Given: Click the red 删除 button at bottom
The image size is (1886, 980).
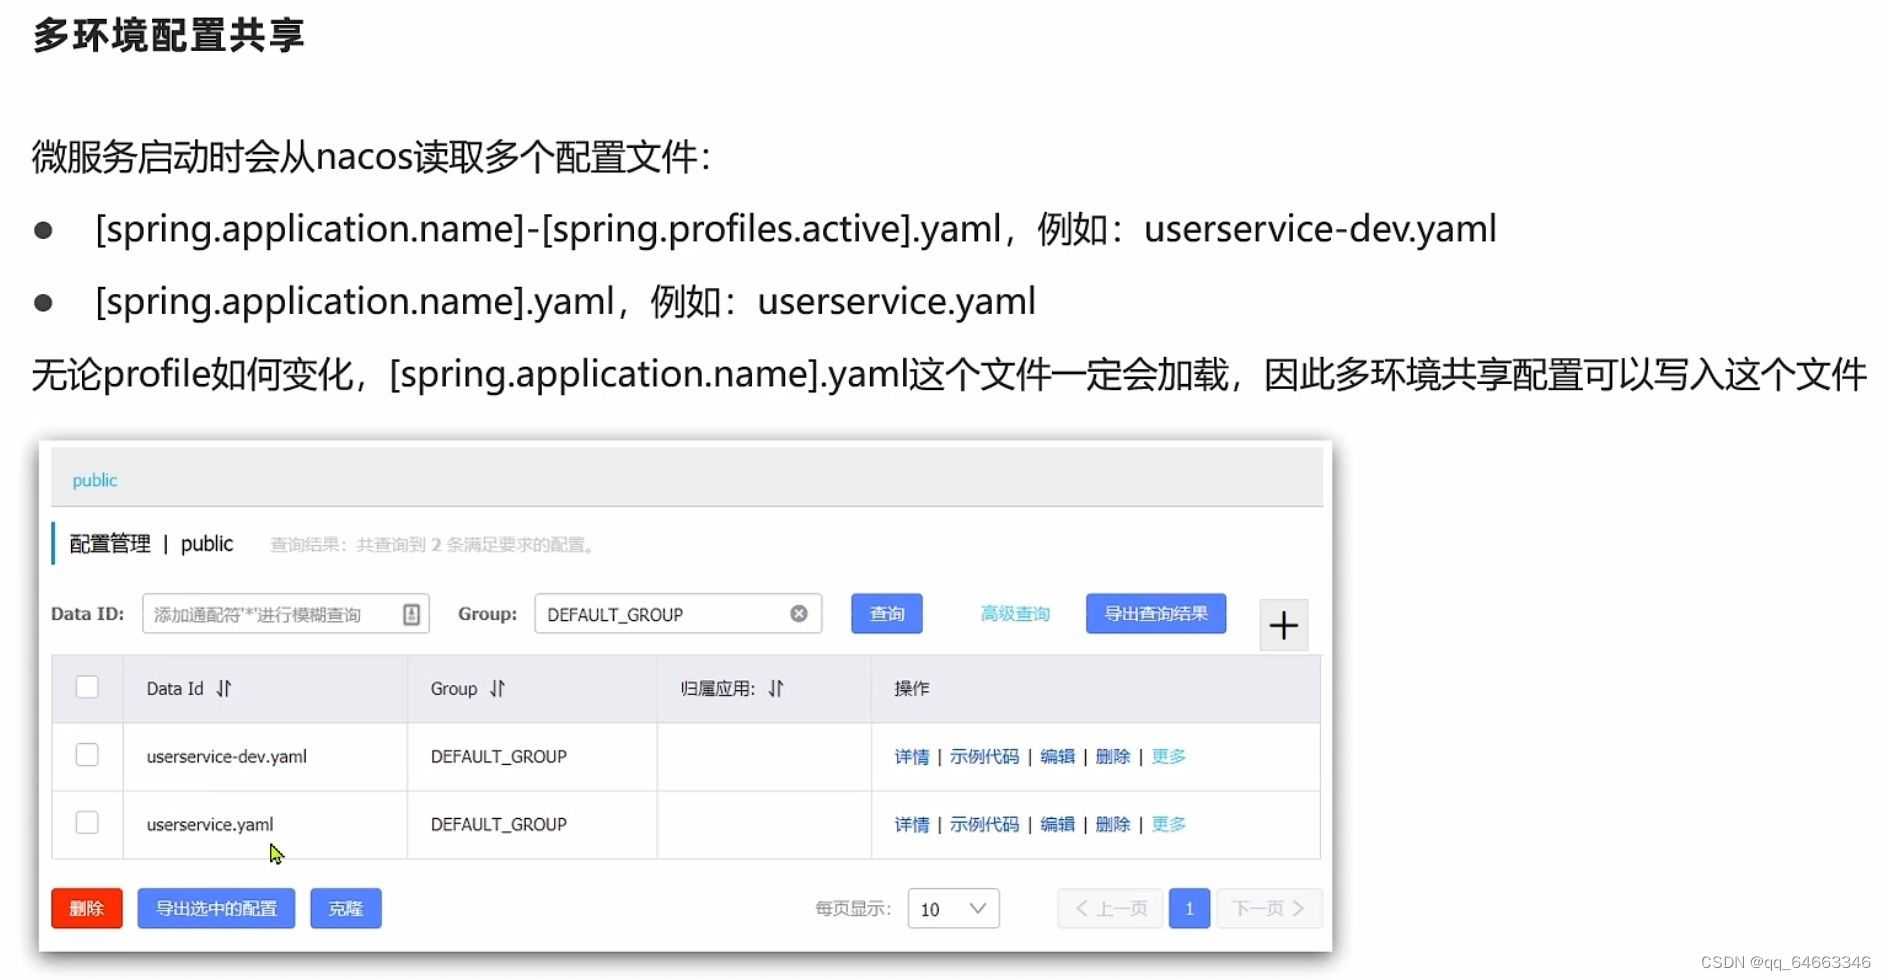Looking at the screenshot, I should [87, 908].
